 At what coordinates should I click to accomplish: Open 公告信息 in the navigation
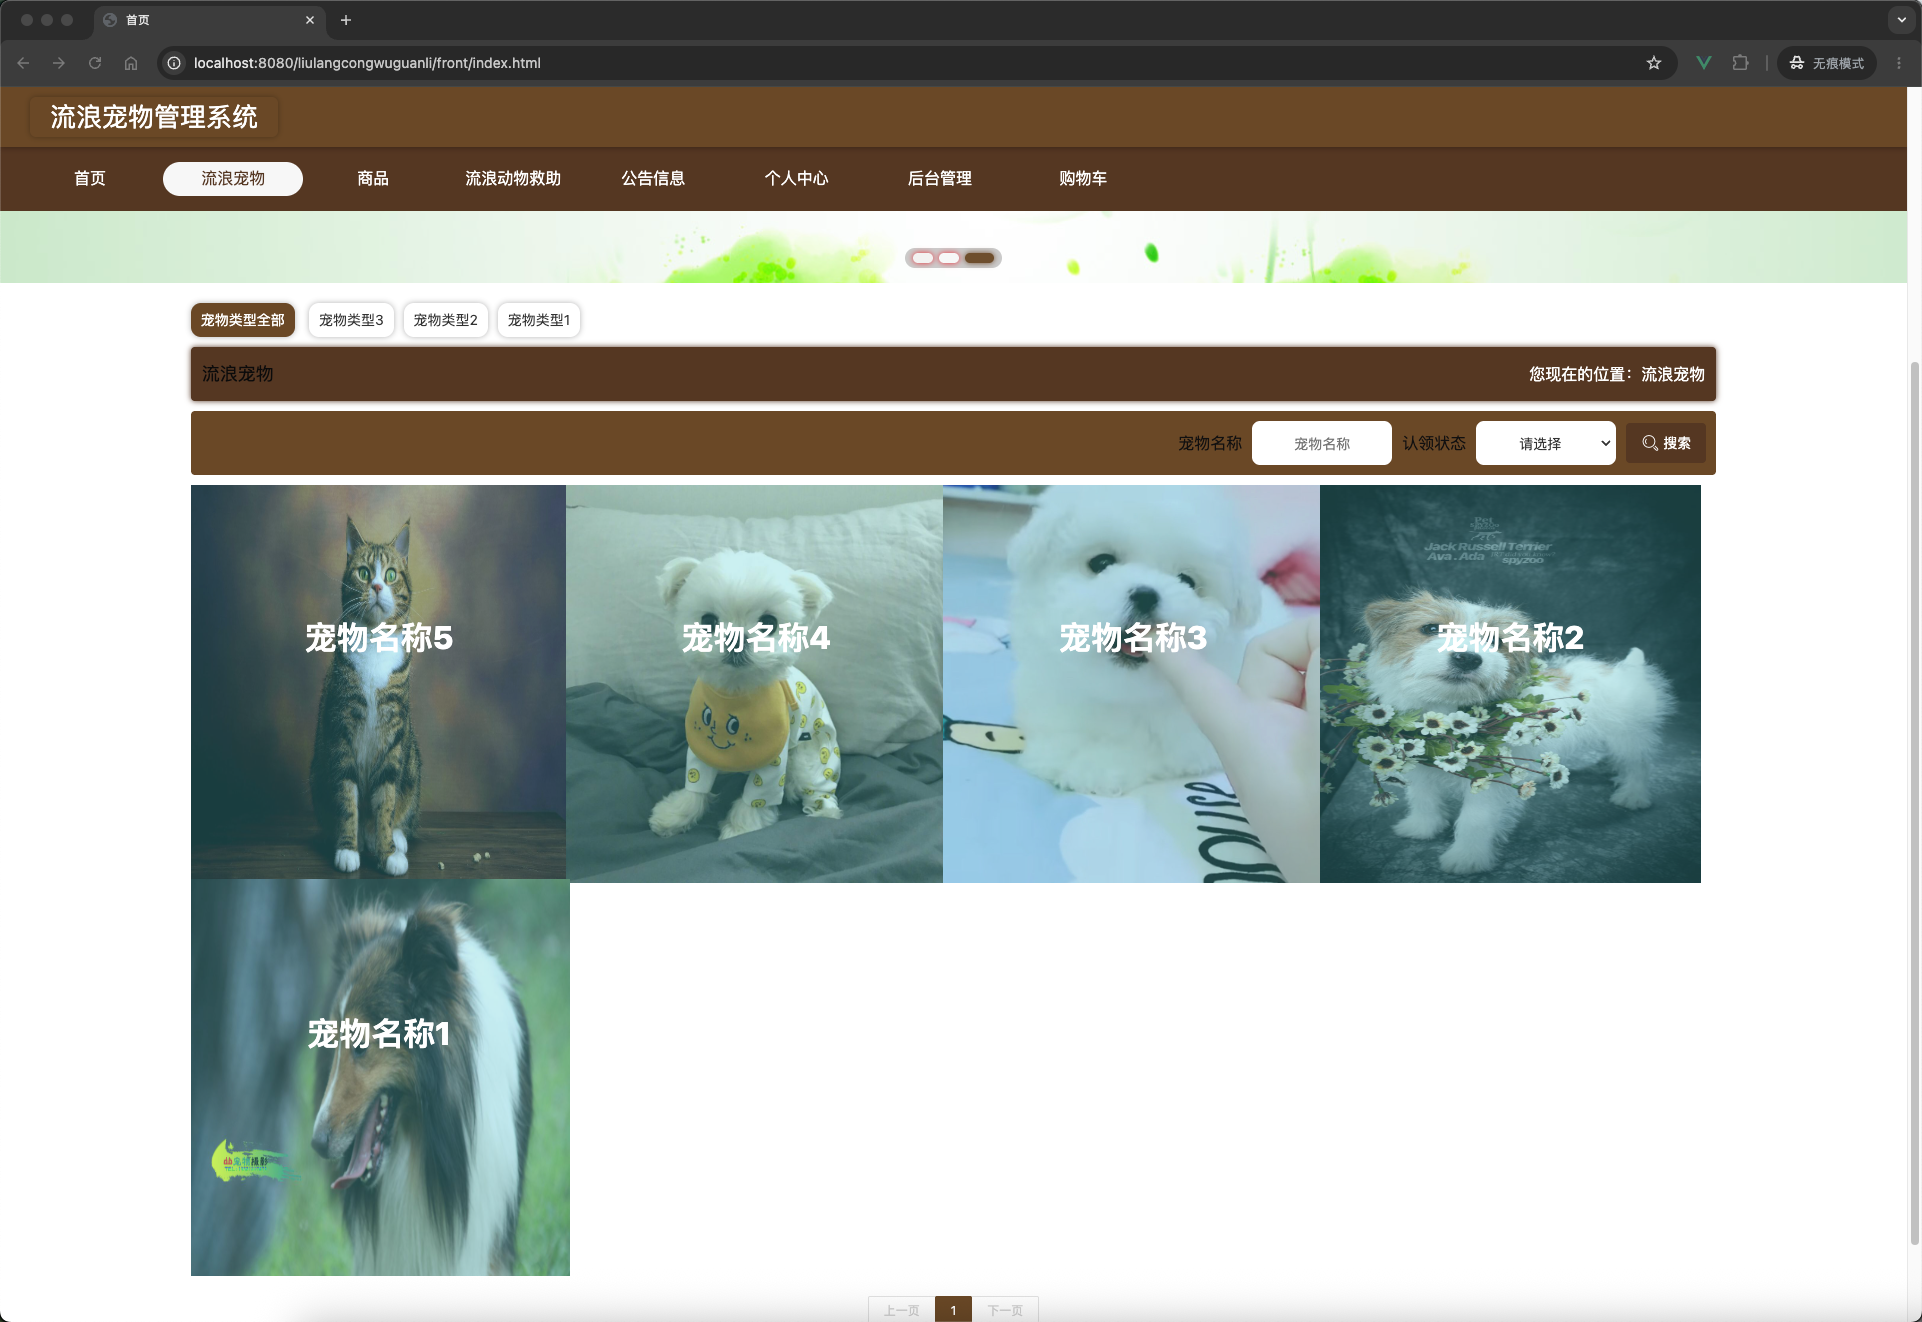(653, 178)
